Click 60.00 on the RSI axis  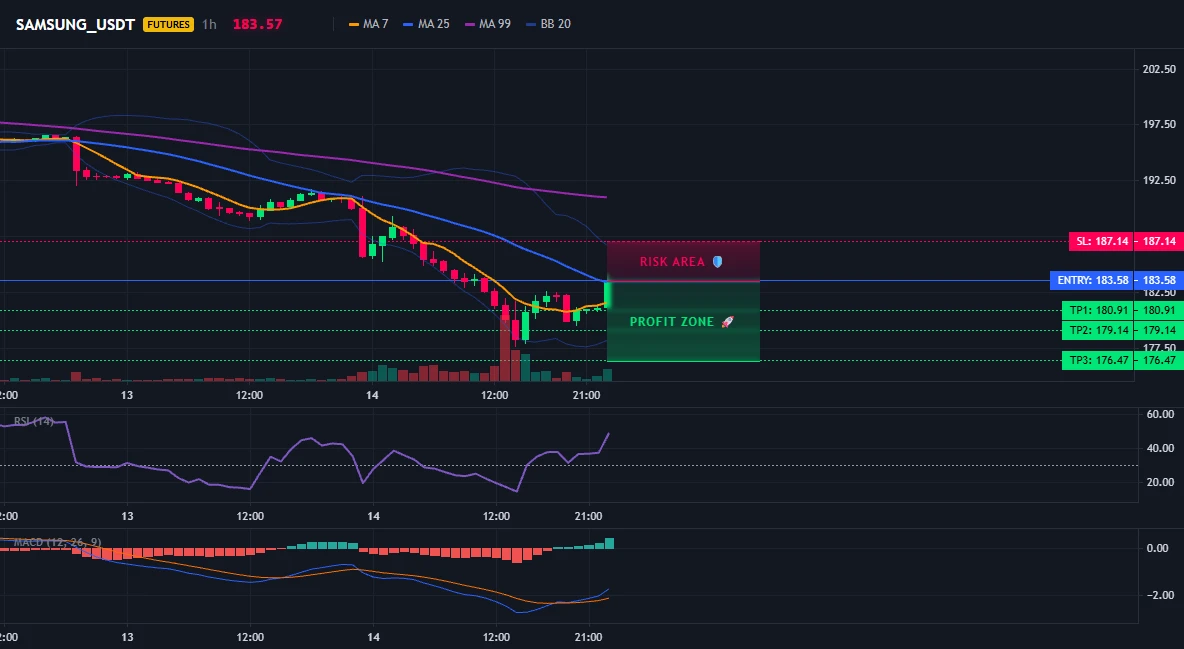pos(1160,414)
